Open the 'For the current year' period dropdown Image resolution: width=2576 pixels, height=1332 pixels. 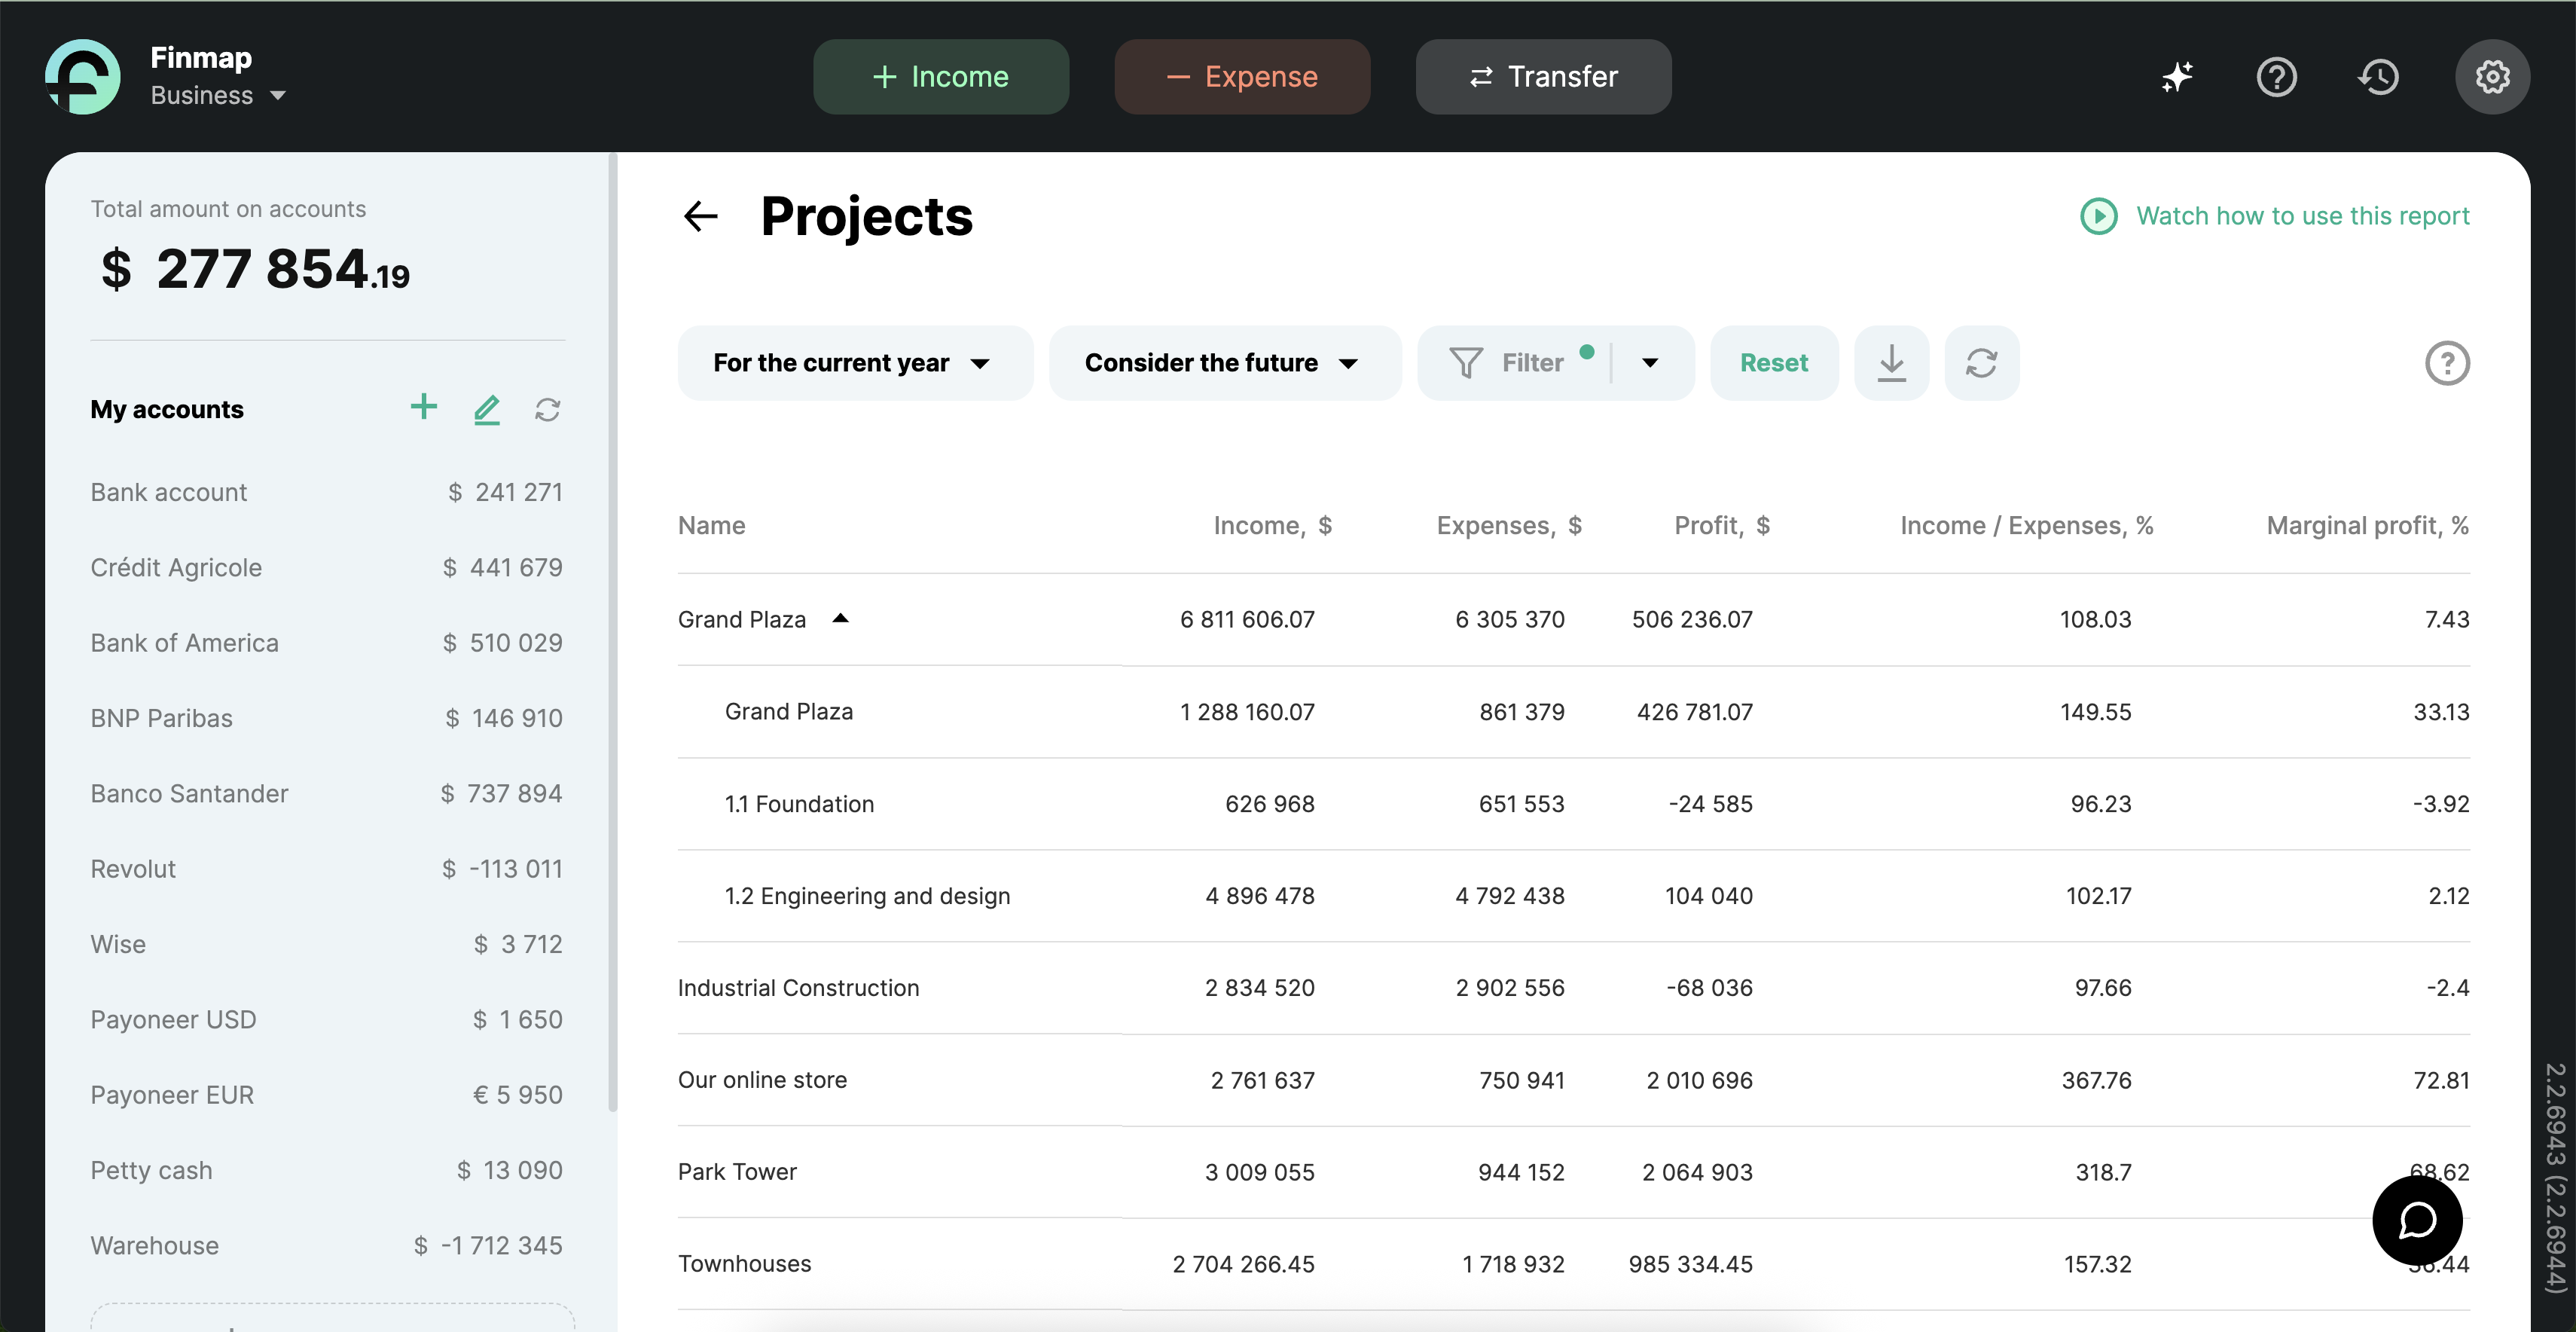coord(855,363)
